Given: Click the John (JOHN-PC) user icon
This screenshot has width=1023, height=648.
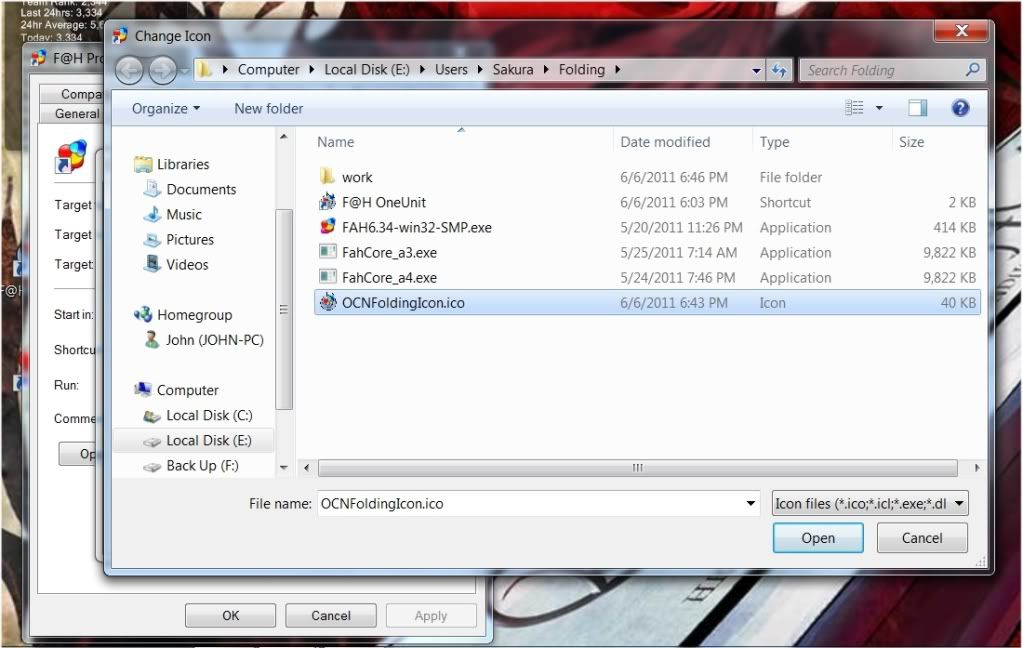Looking at the screenshot, I should [x=152, y=339].
